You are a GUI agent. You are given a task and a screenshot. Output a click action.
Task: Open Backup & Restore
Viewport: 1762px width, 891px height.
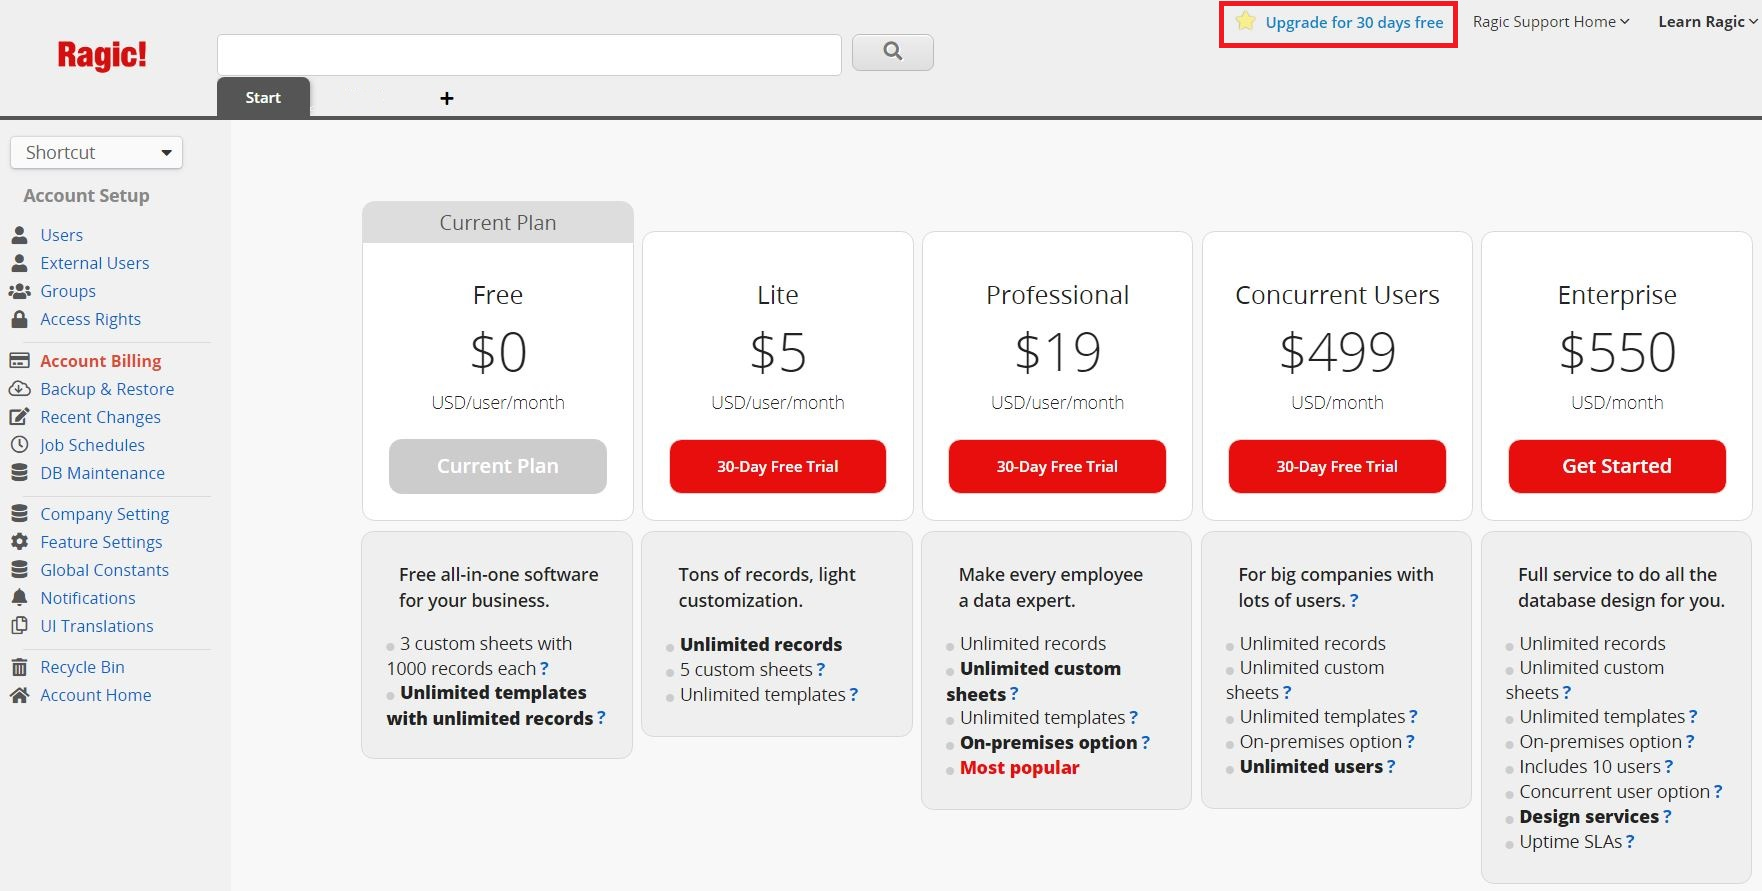pyautogui.click(x=107, y=389)
